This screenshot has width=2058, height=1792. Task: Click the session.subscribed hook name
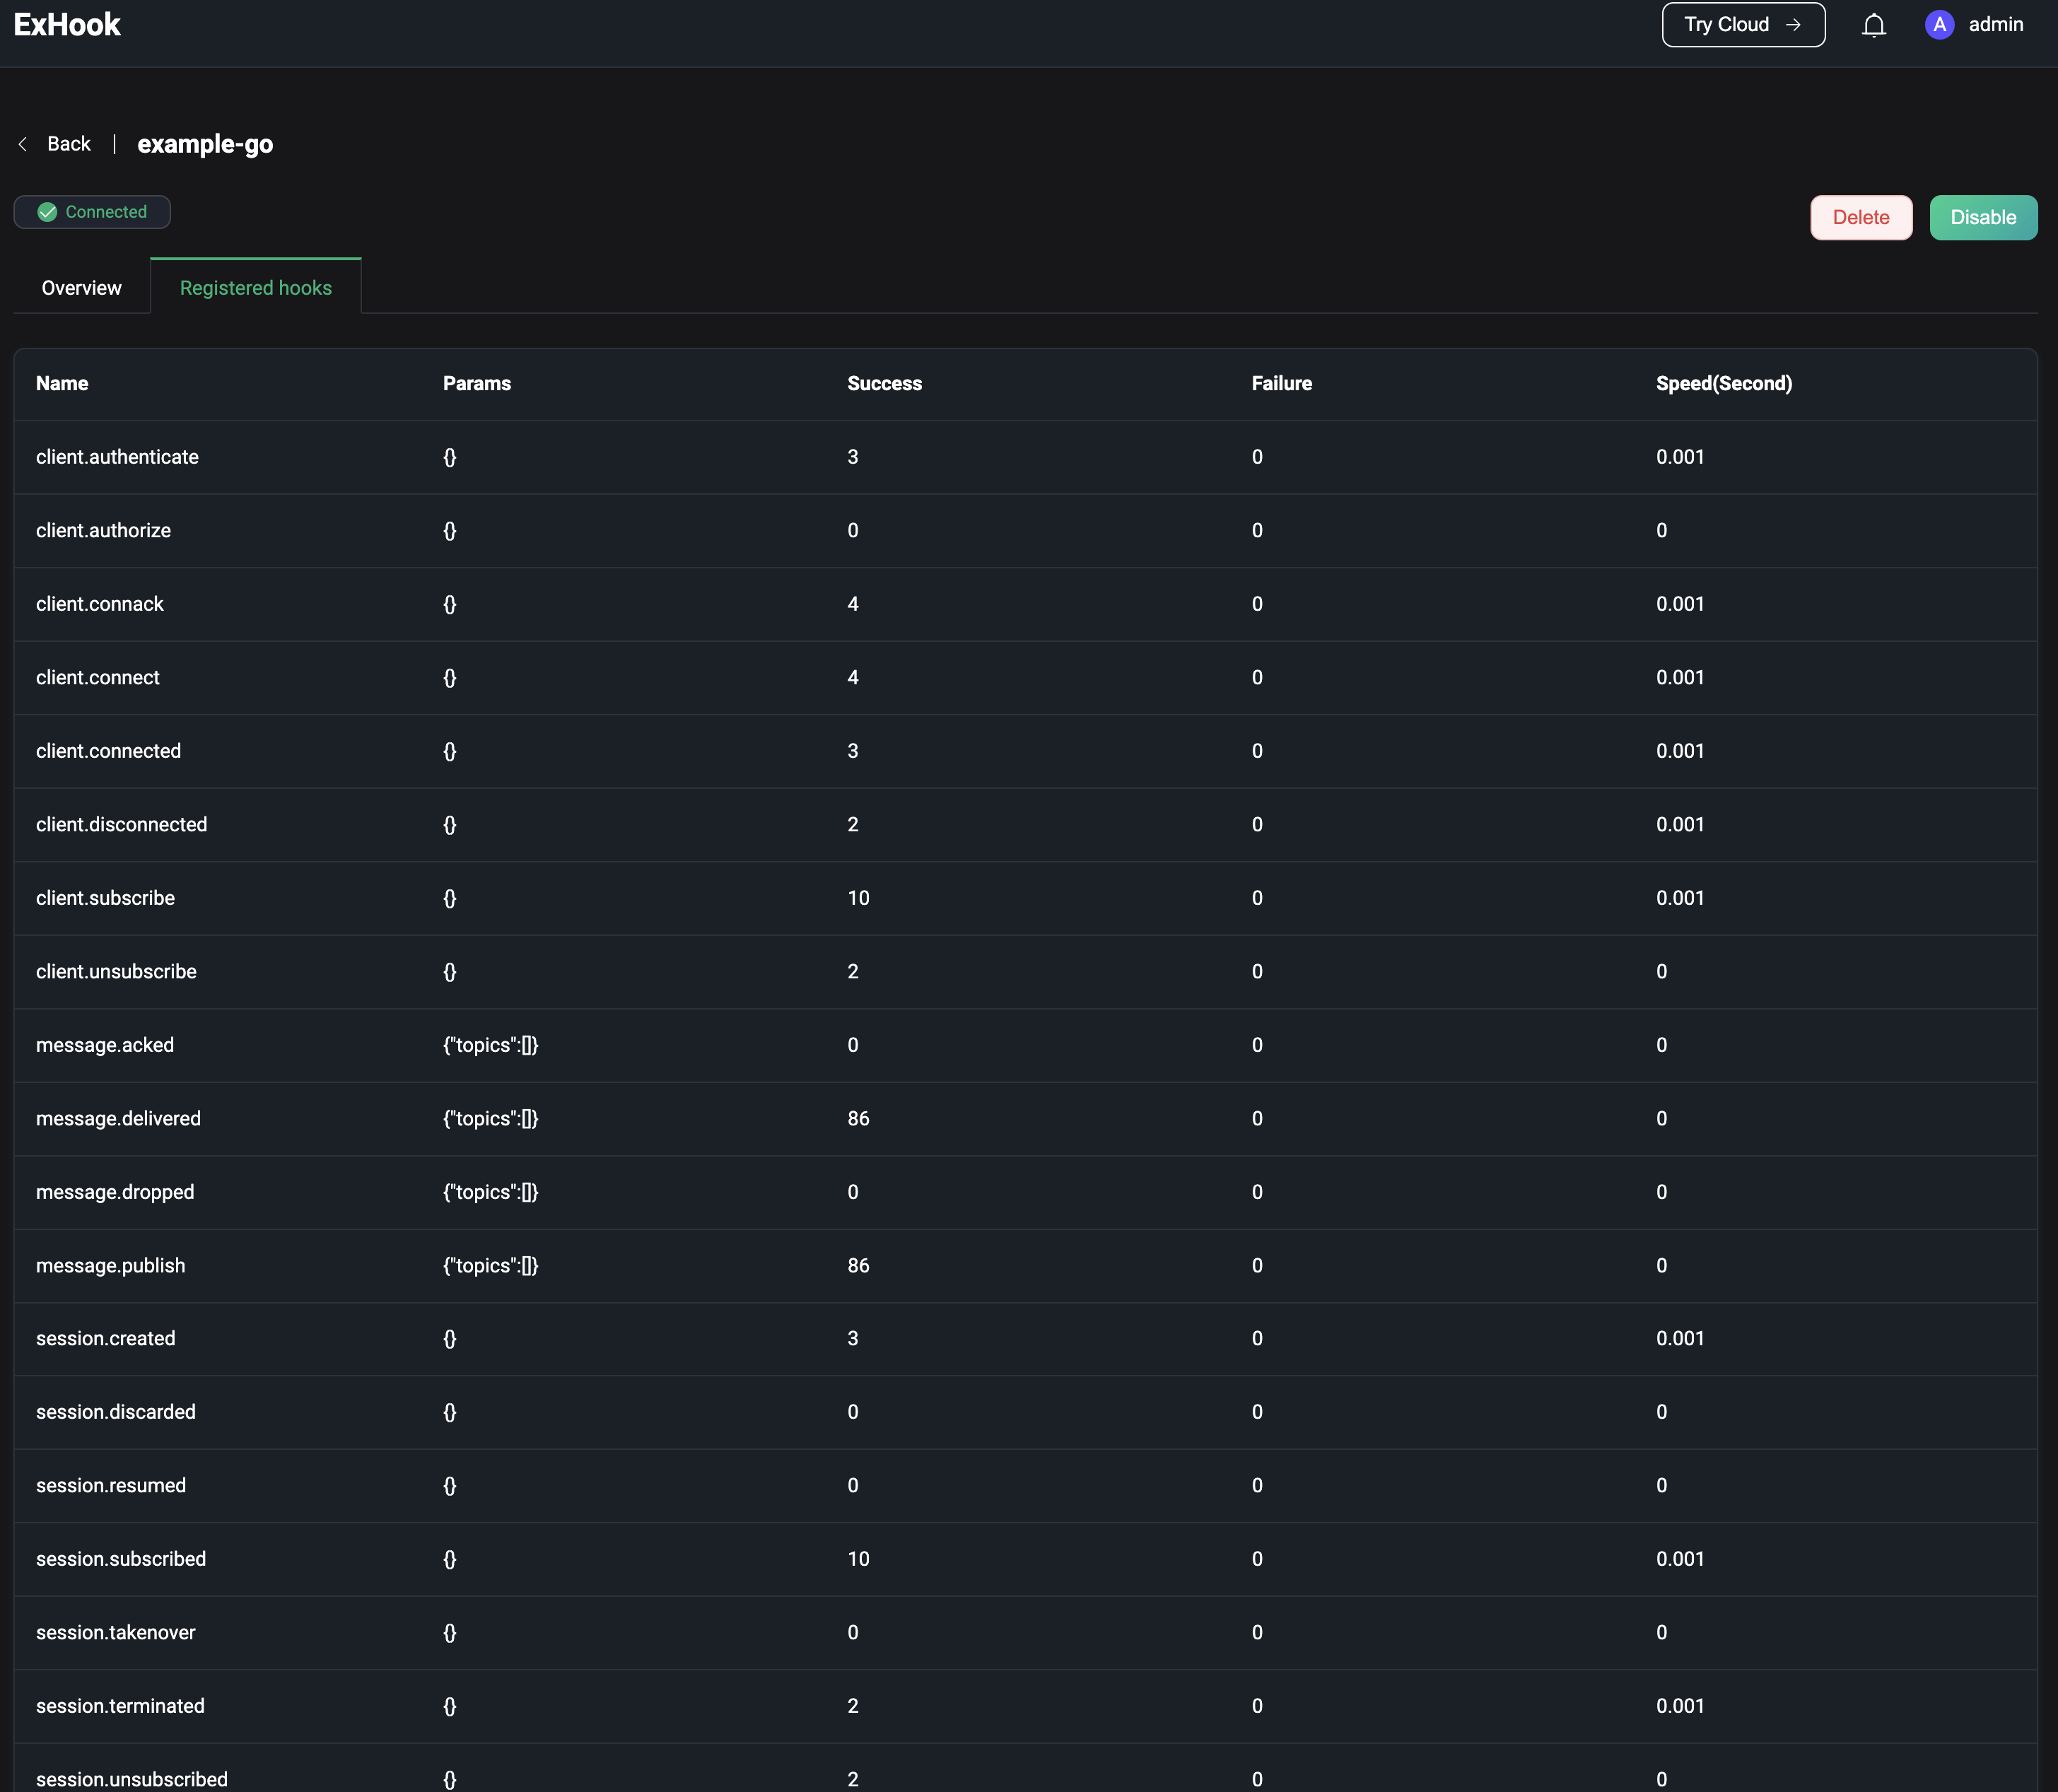(121, 1559)
